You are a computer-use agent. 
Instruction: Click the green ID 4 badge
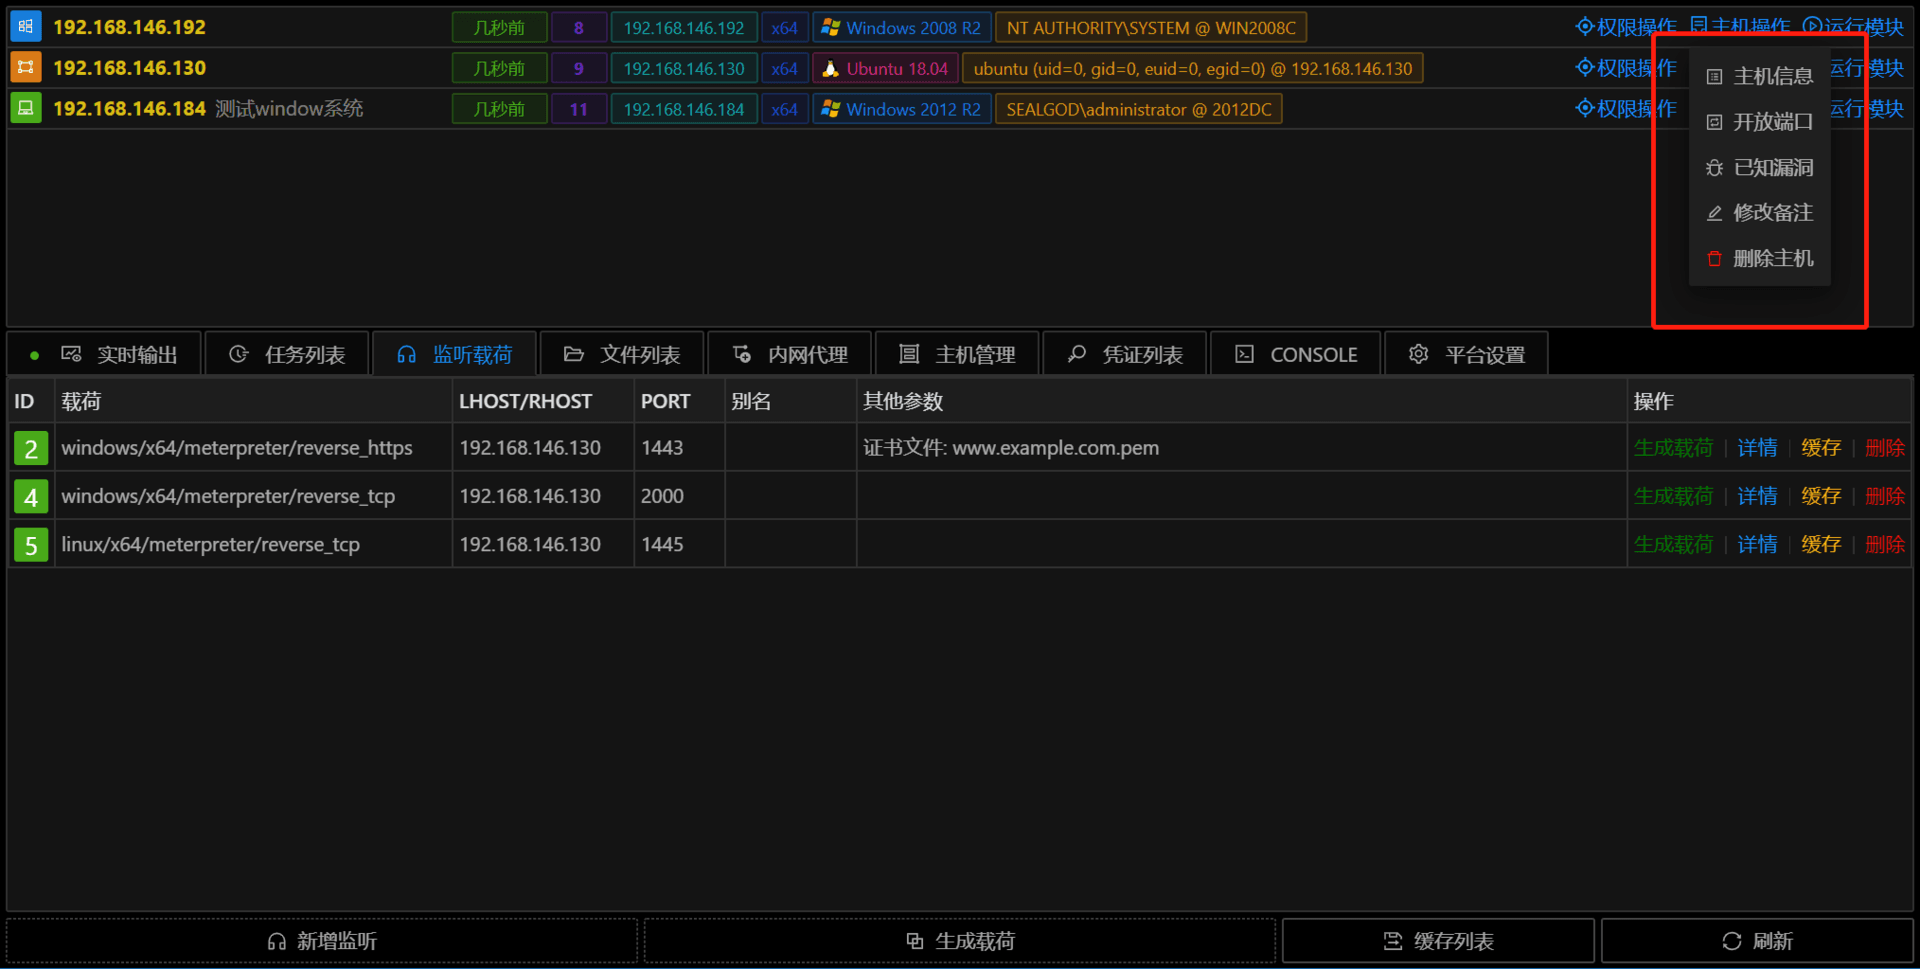pyautogui.click(x=31, y=496)
